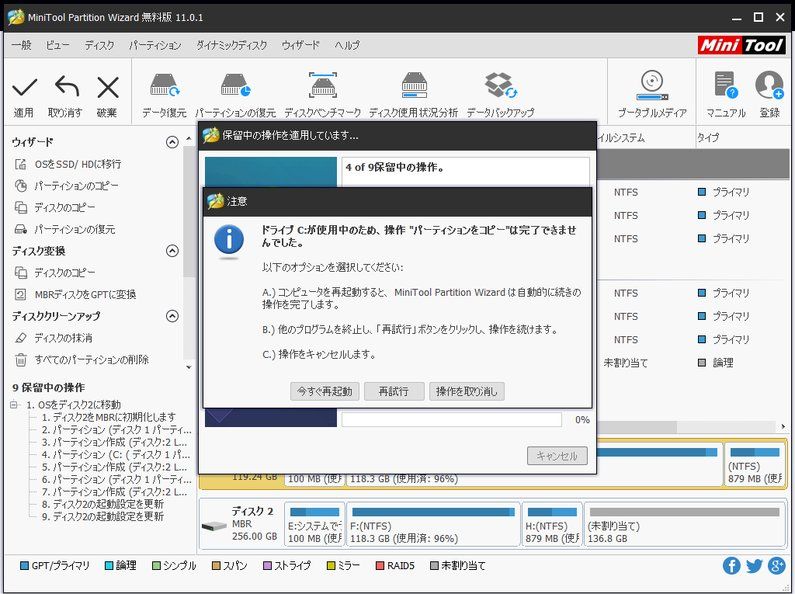The height and width of the screenshot is (594, 795).
Task: Open the Google Plus share icon
Action: [x=777, y=566]
